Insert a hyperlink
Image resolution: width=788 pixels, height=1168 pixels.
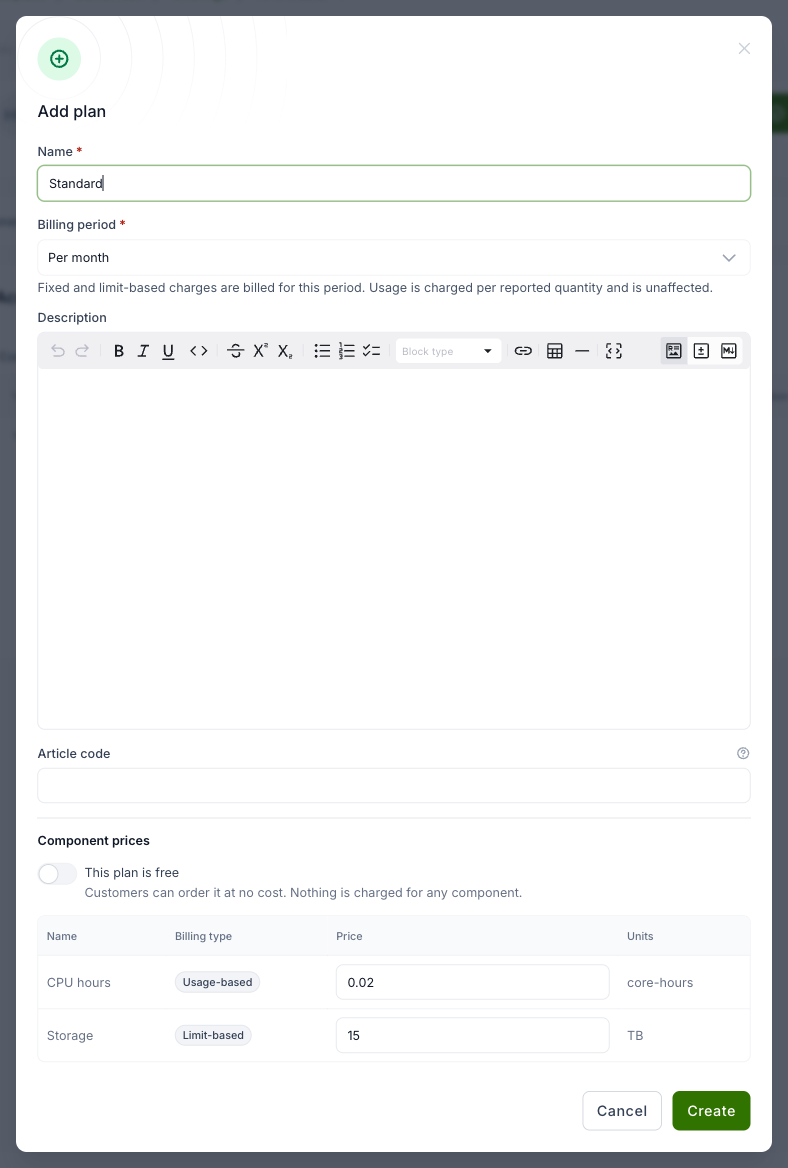tap(523, 351)
